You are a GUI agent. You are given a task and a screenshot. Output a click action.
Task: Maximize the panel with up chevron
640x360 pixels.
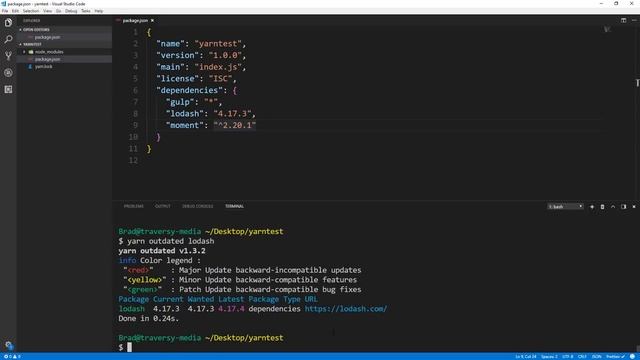[x=613, y=207]
